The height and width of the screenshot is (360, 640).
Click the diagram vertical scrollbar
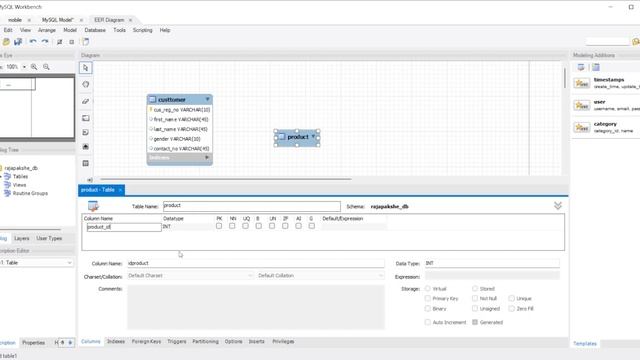pos(565,78)
